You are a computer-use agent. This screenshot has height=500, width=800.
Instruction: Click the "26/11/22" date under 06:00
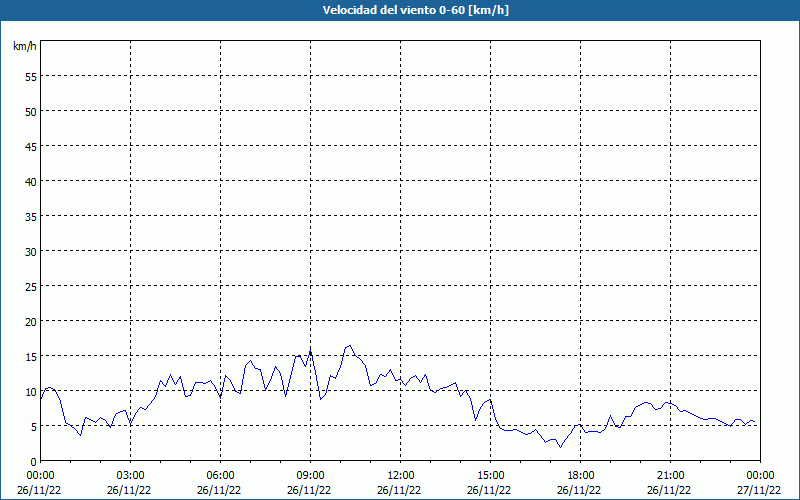(219, 490)
